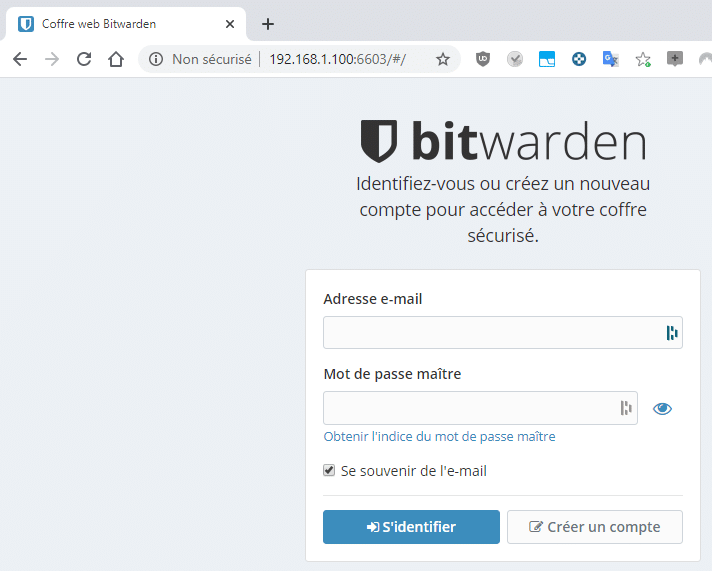Toggle the Se souvenir de l'e-mail checkbox
The width and height of the screenshot is (712, 571).
[329, 470]
